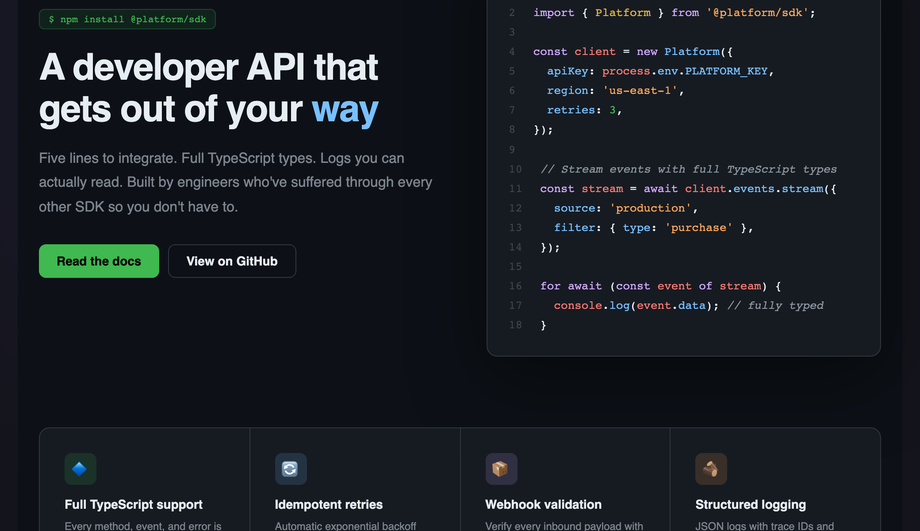
Task: Click the '// fully typed' comment
Action: tap(775, 305)
